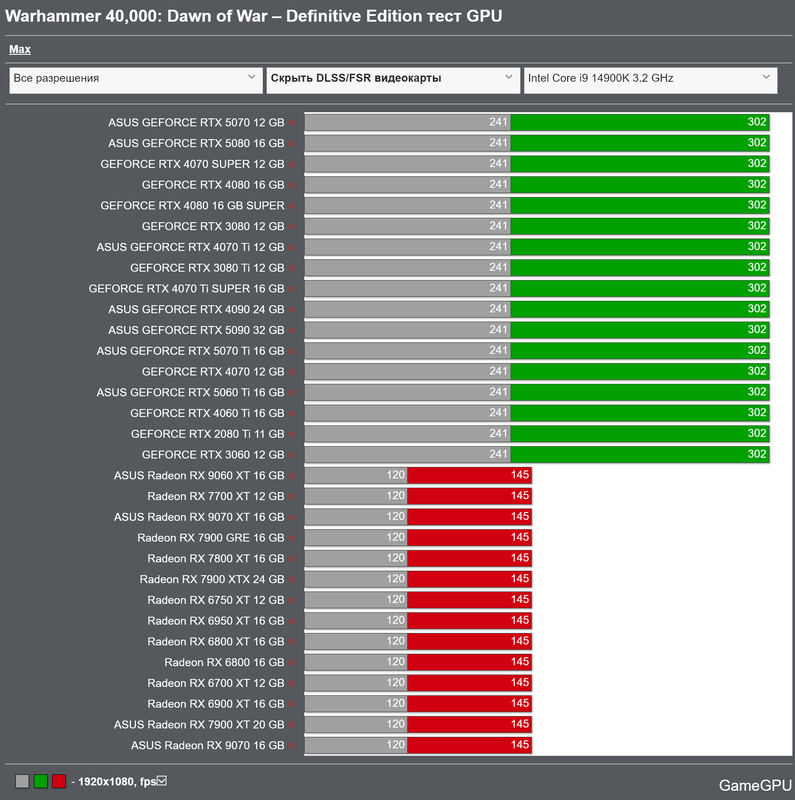The width and height of the screenshot is (795, 800).
Task: Remove Radeon RX 6950 XT 16 GB via red X
Action: [291, 621]
